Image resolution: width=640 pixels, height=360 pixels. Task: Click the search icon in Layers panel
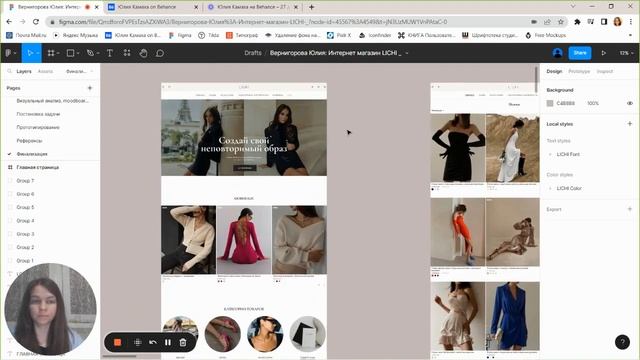[9, 71]
